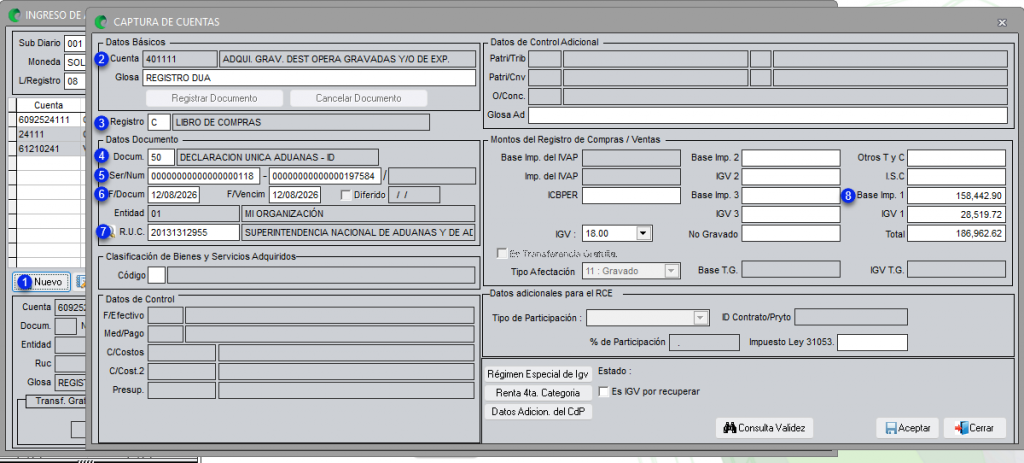
Task: Click the I.S.C field
Action: (956, 176)
